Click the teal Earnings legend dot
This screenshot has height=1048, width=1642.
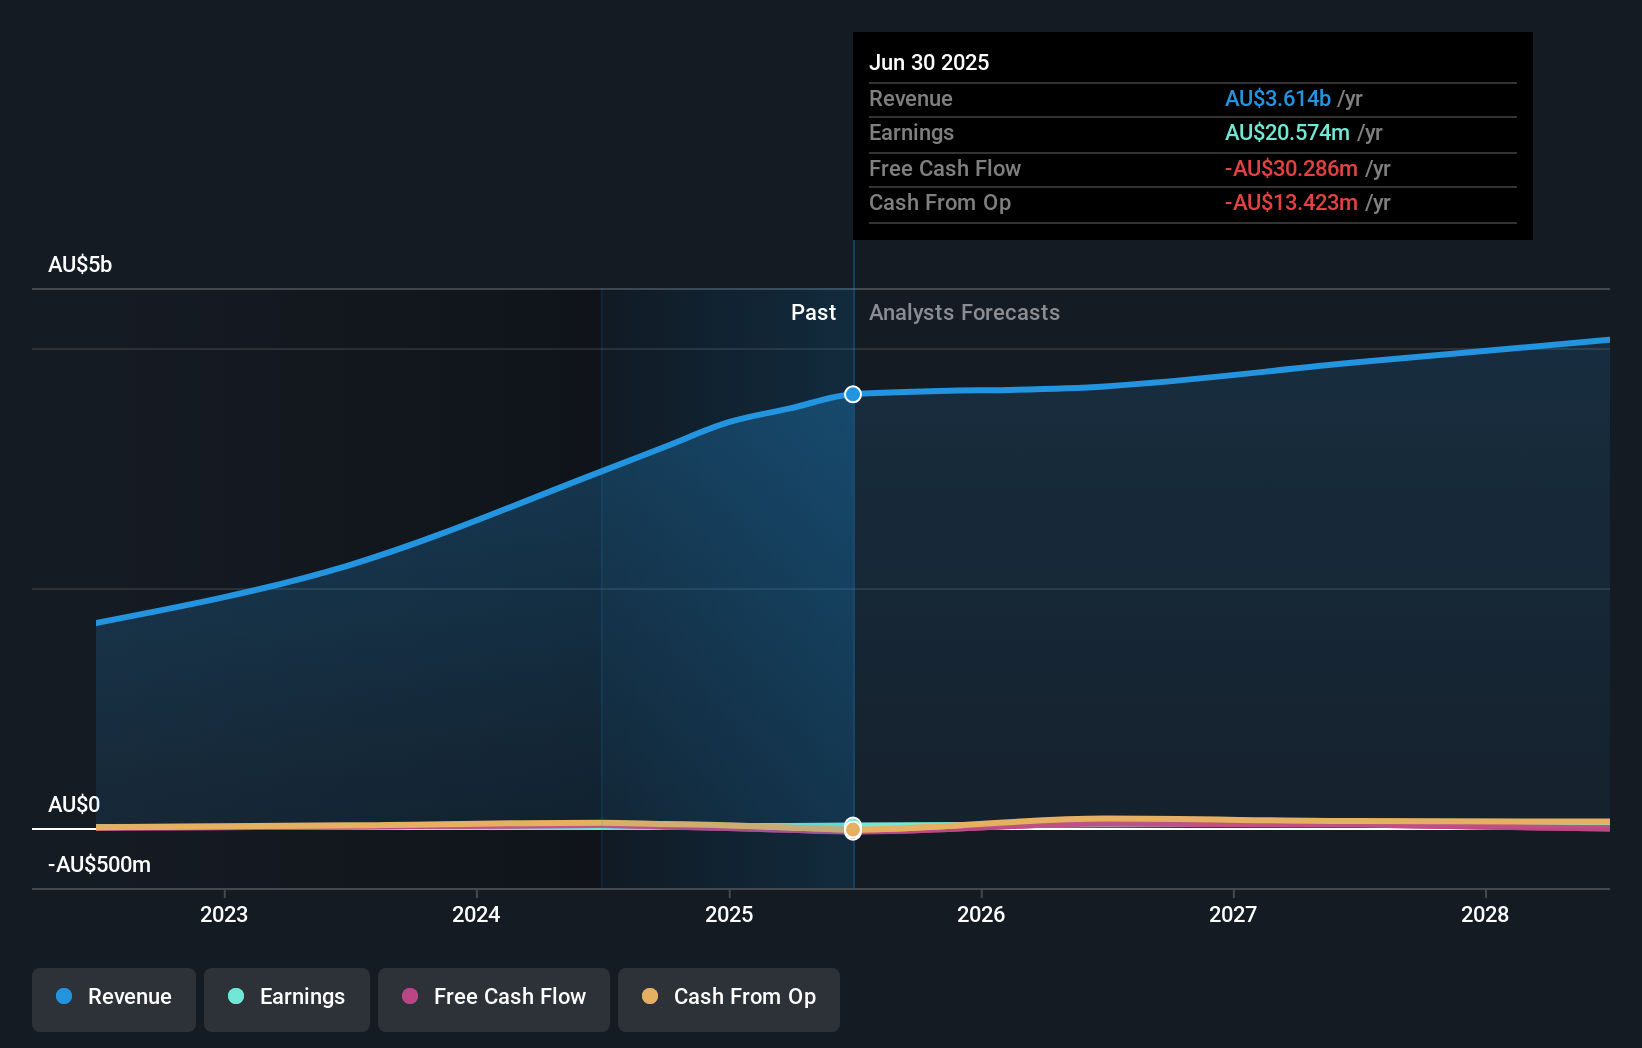point(236,997)
